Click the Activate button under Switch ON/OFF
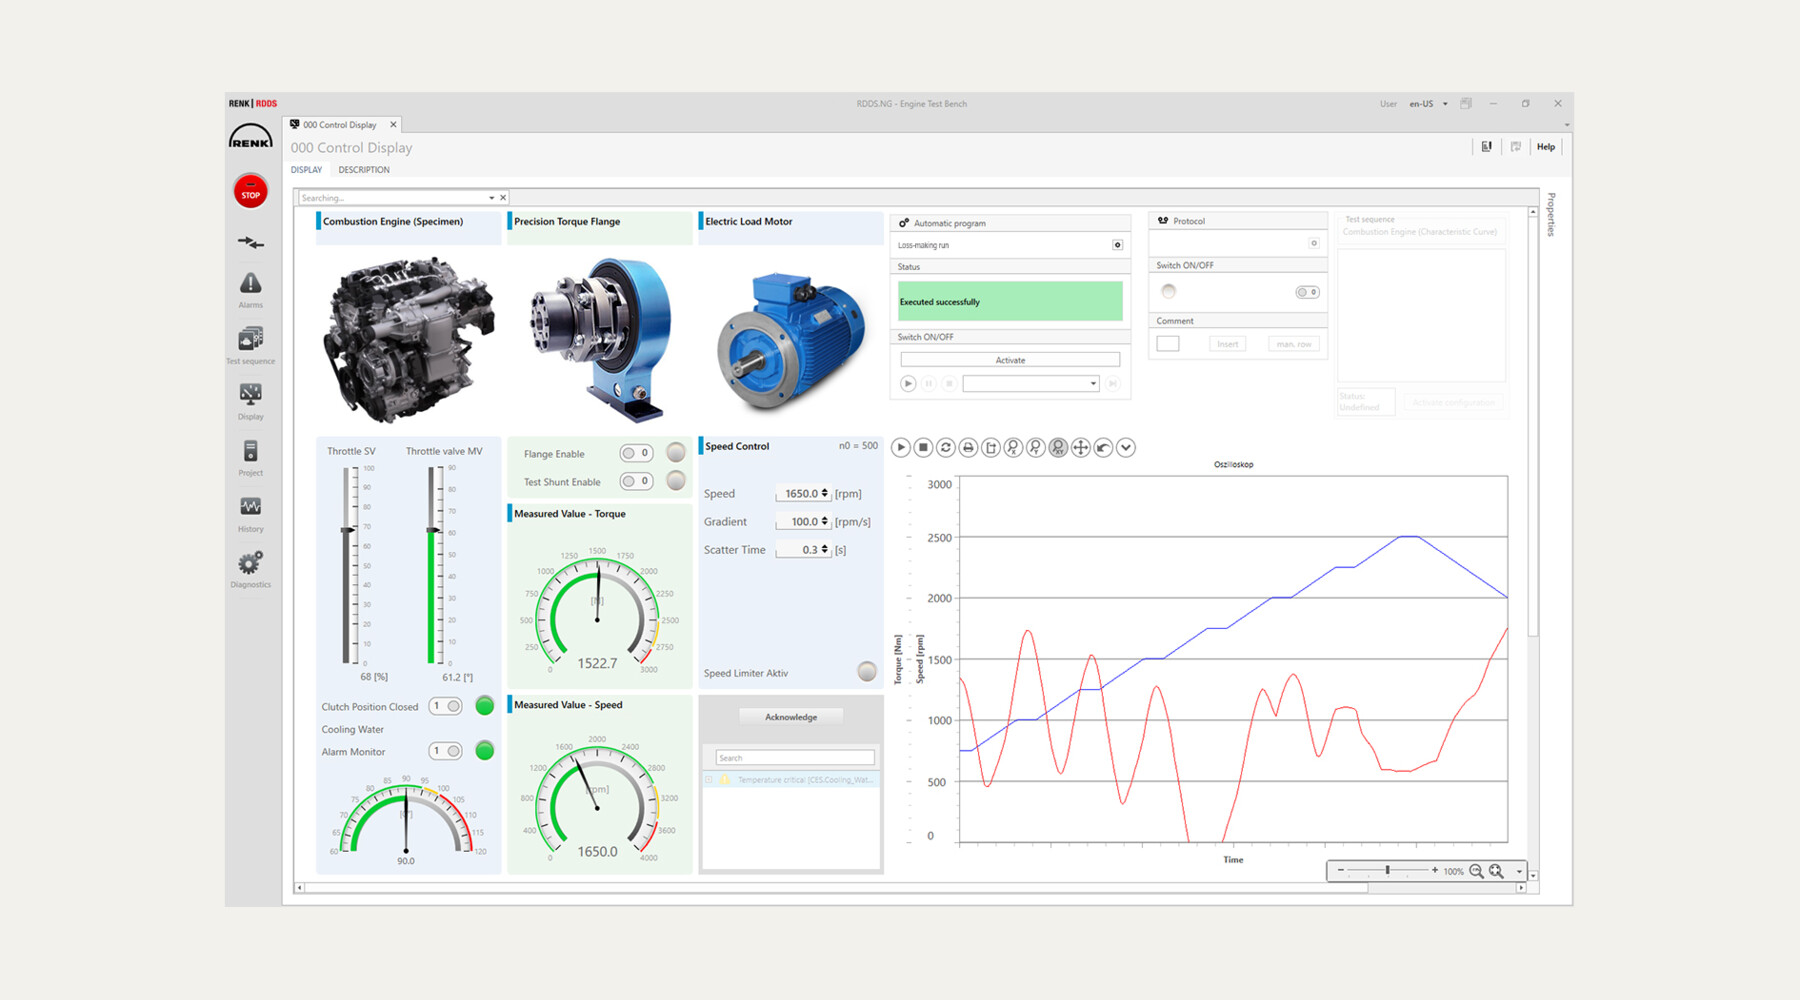The height and width of the screenshot is (1000, 1800). [x=1010, y=359]
